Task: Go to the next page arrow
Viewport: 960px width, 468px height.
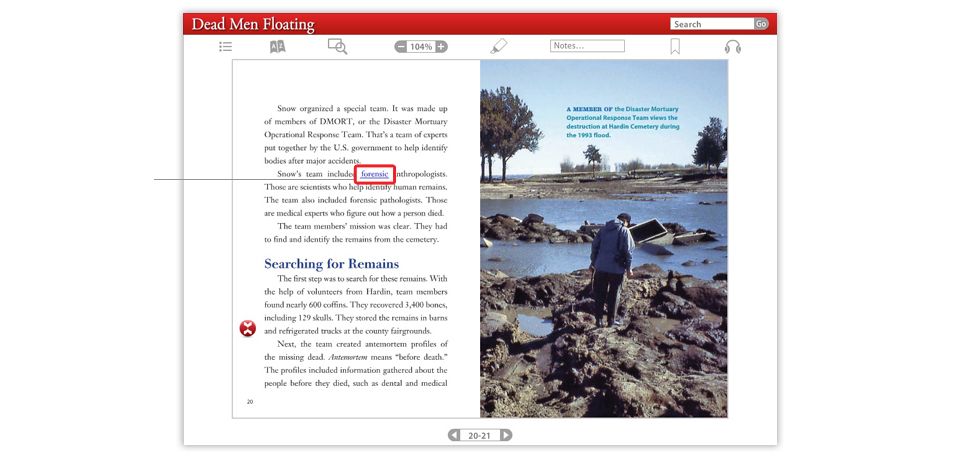Action: [506, 436]
